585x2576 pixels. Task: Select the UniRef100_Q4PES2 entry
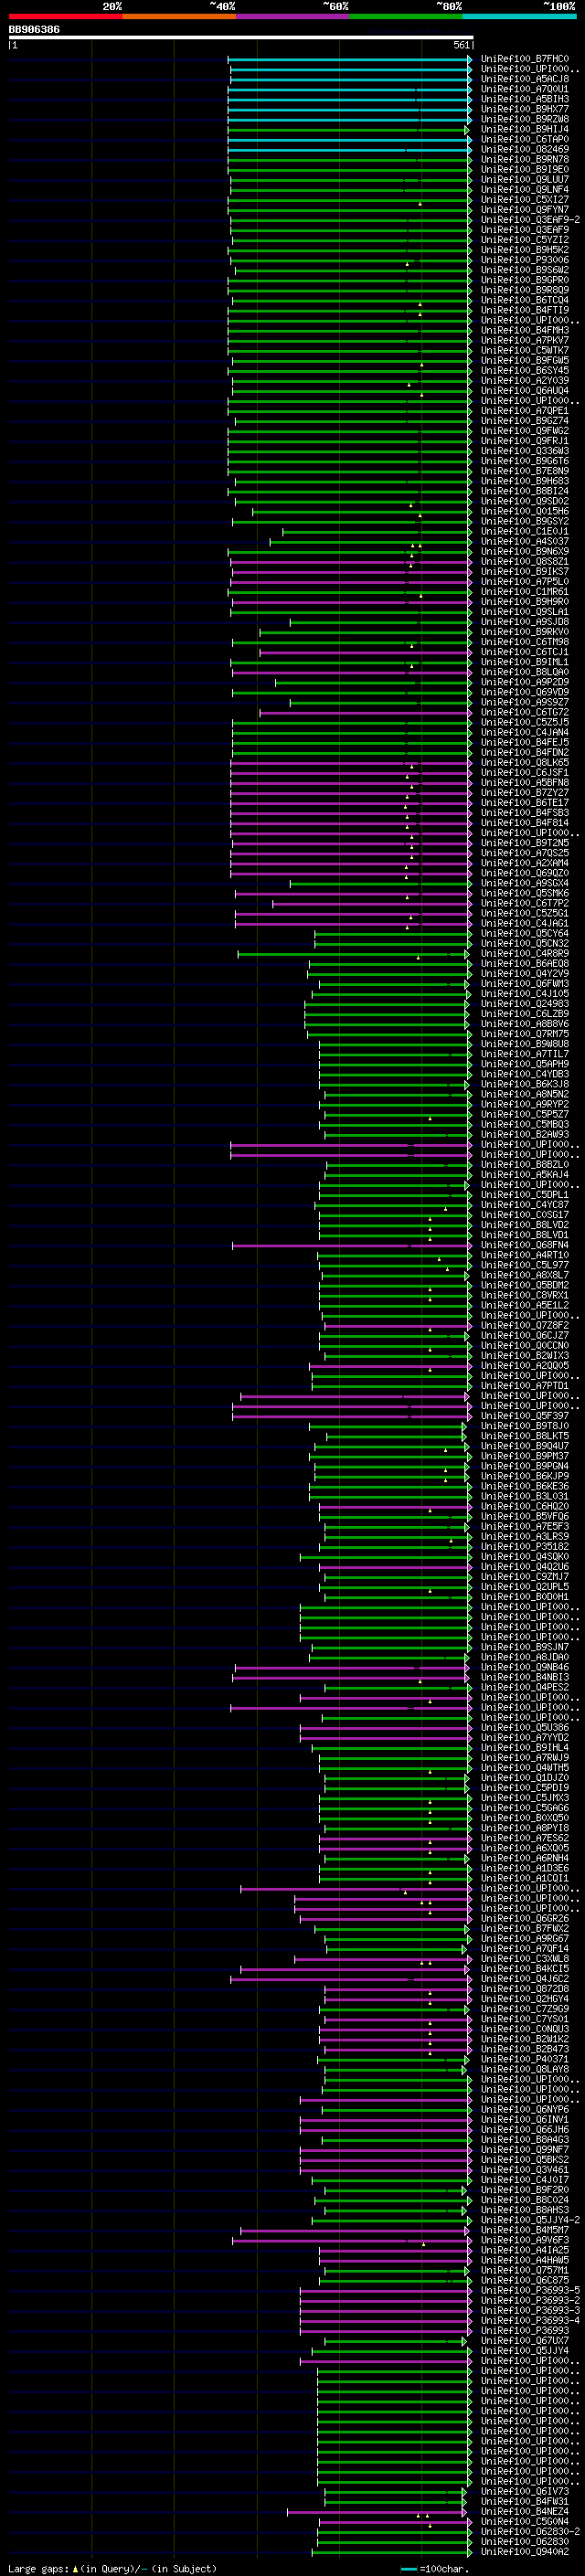pos(525,1688)
